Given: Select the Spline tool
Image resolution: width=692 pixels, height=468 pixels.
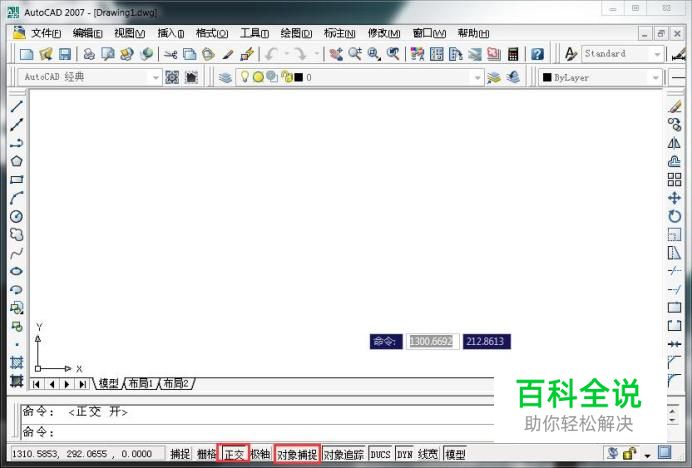Looking at the screenshot, I should point(17,253).
